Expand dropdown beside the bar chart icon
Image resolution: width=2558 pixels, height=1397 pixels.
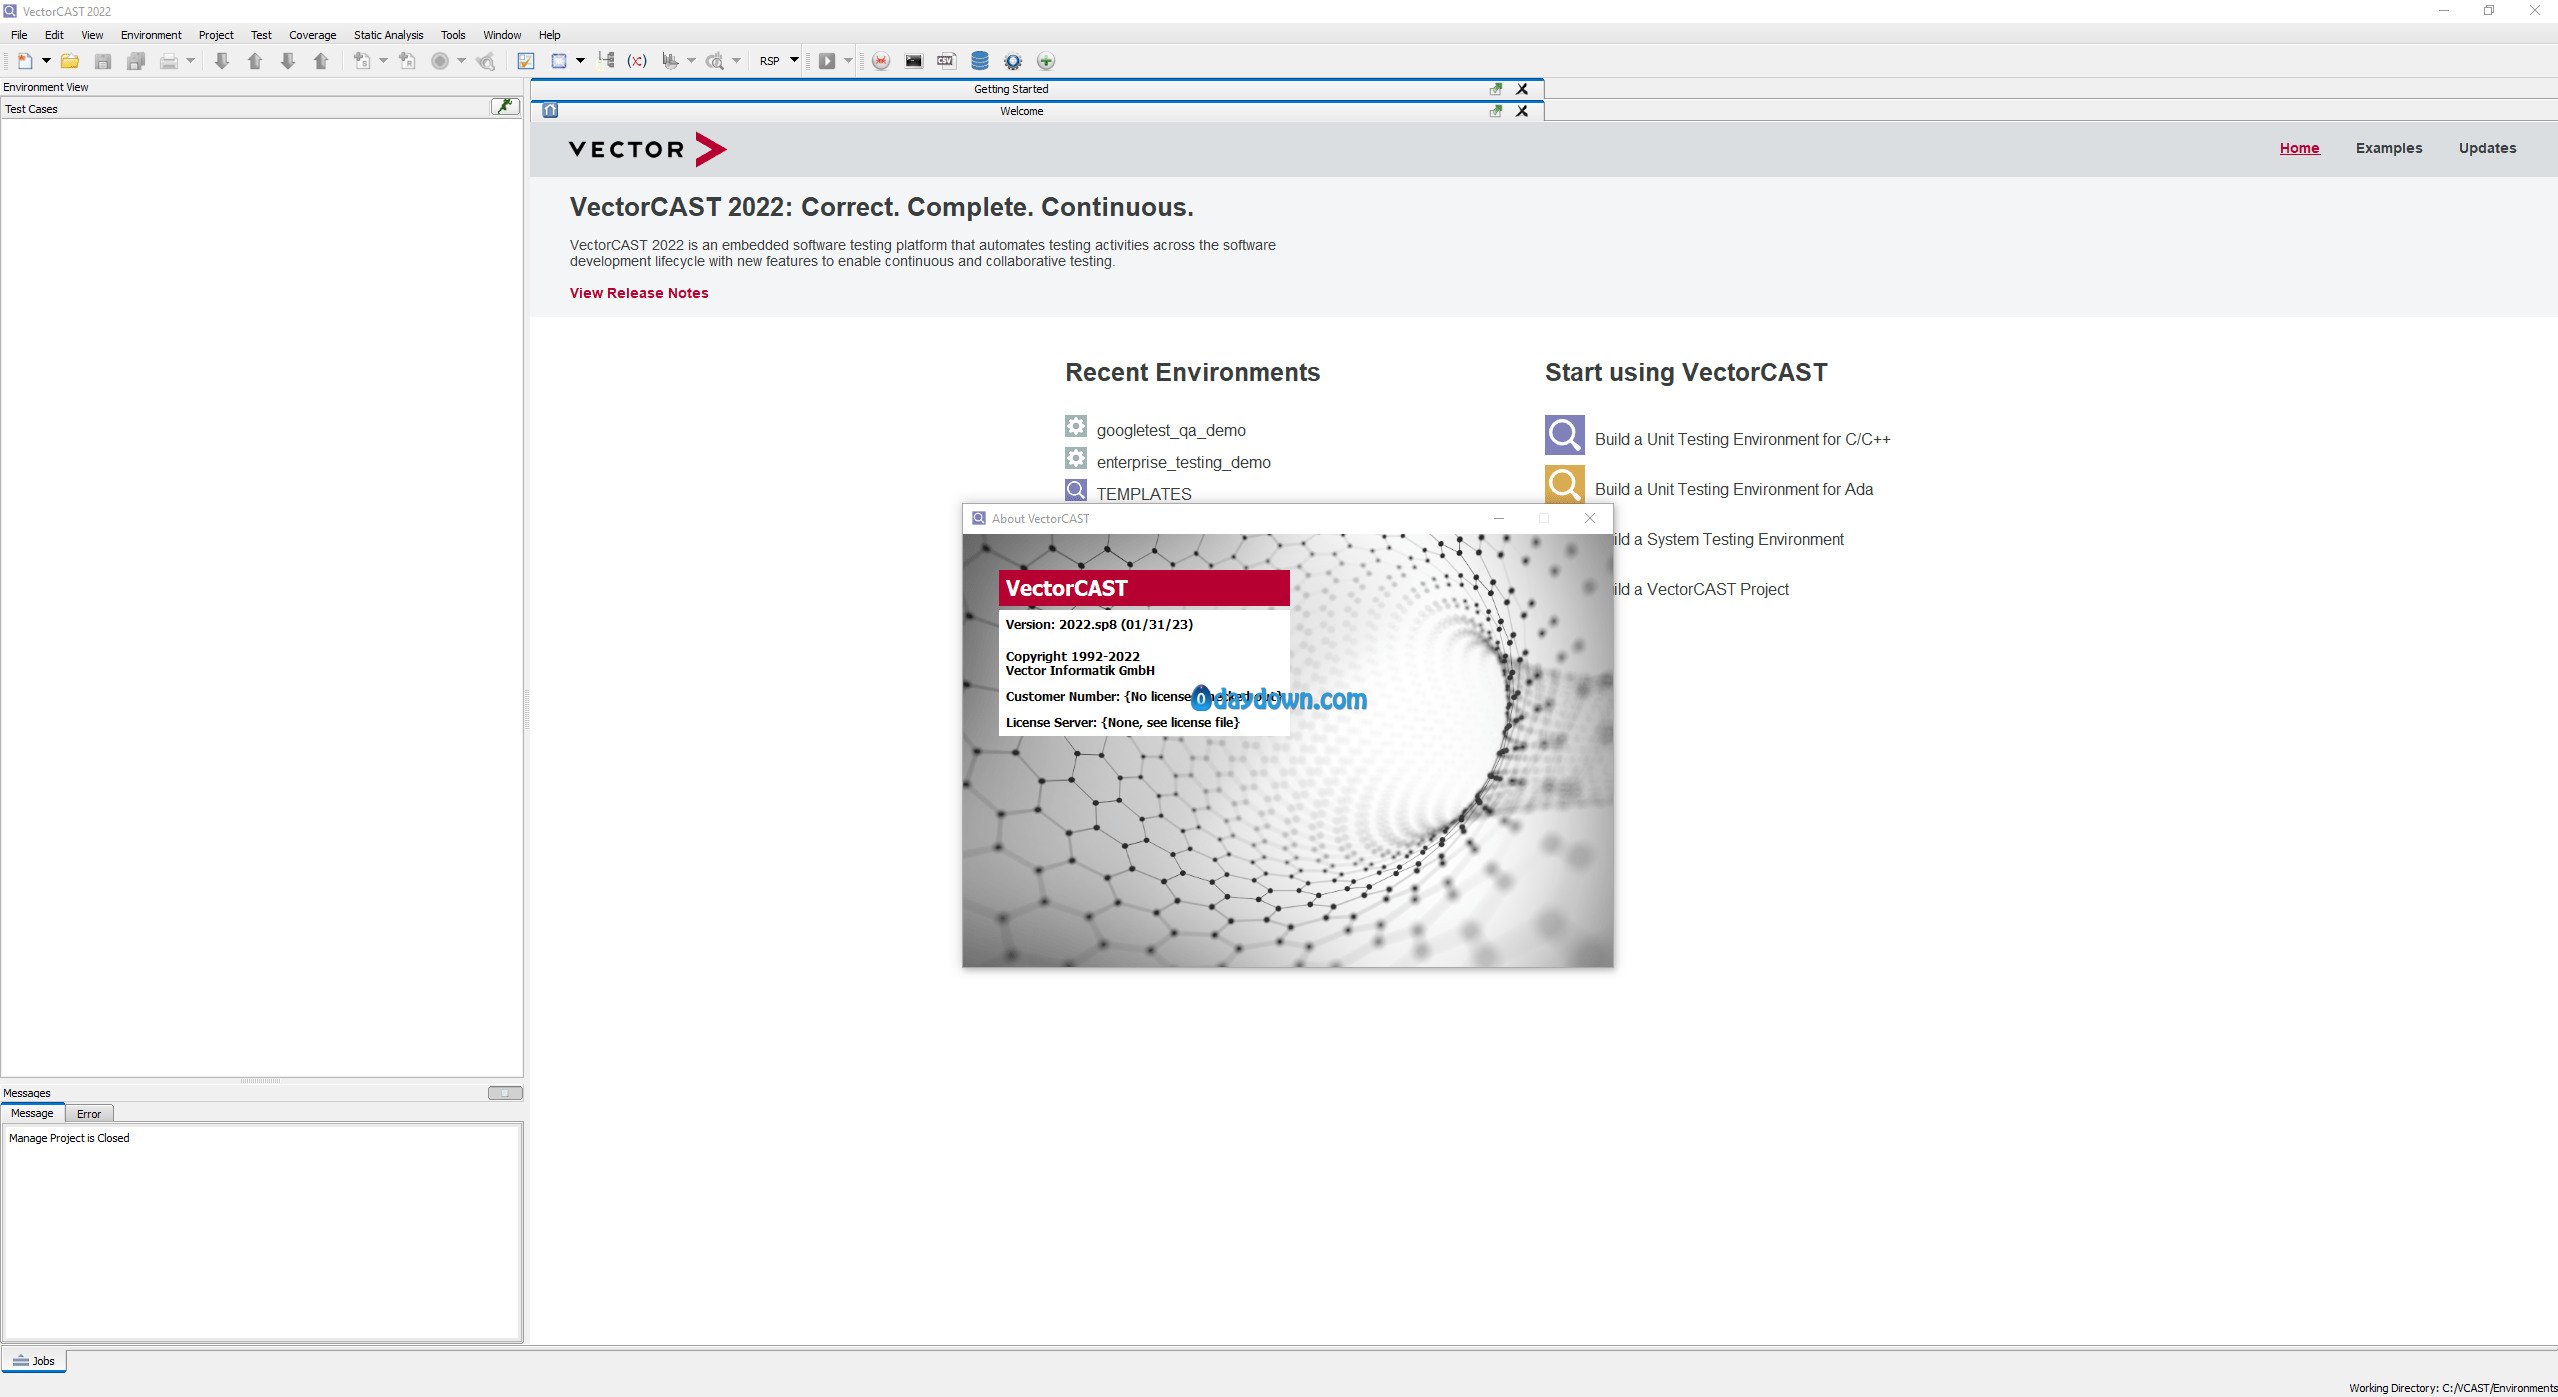691,61
